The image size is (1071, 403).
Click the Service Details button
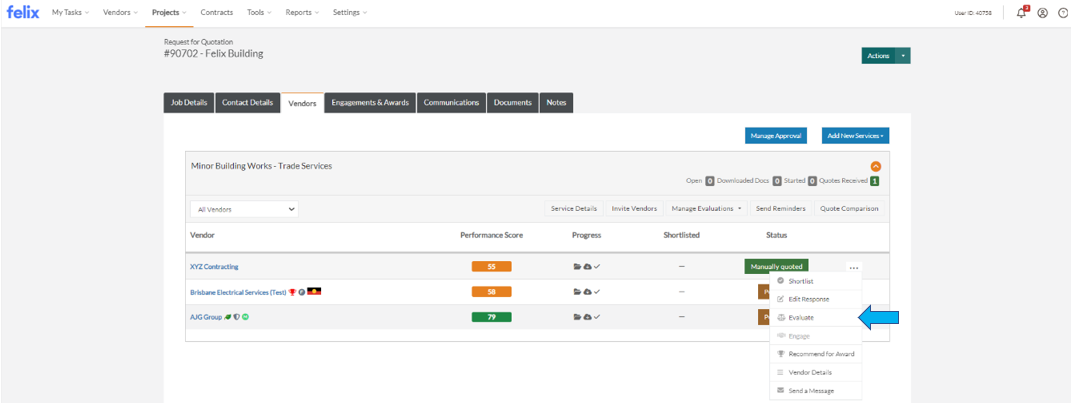coord(574,208)
